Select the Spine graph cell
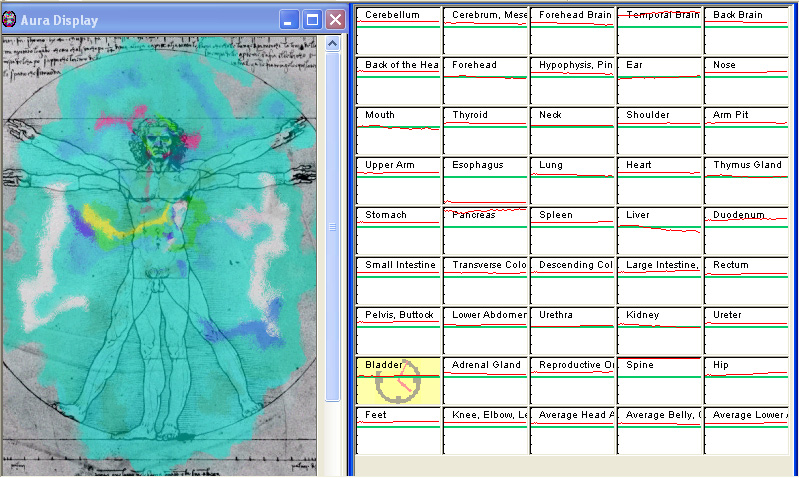This screenshot has width=799, height=478. point(659,380)
